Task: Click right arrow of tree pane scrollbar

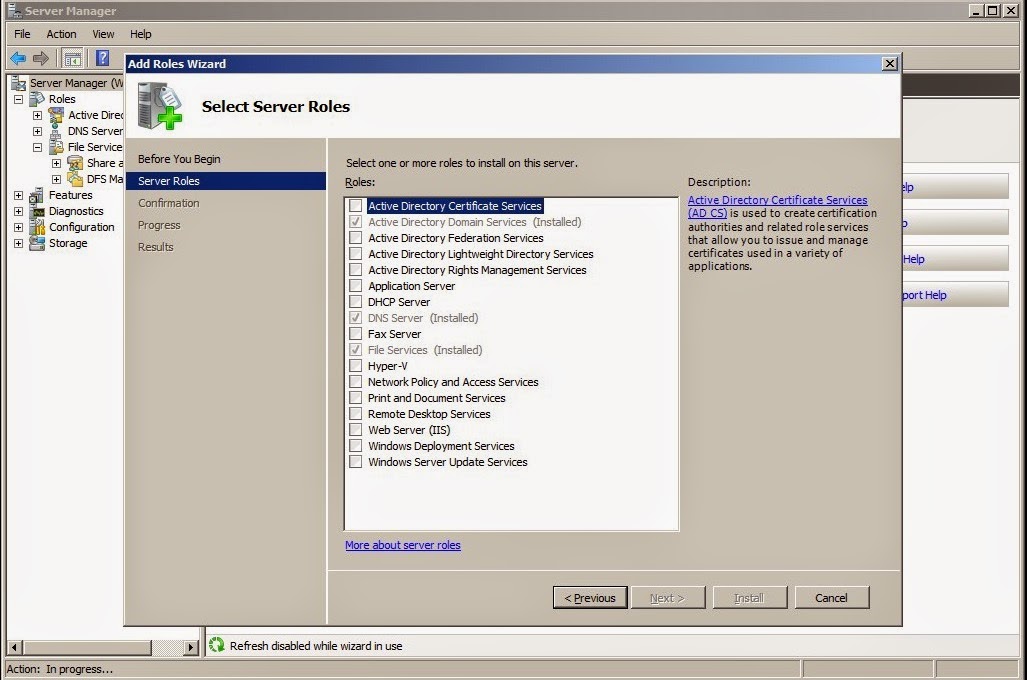Action: tap(191, 647)
